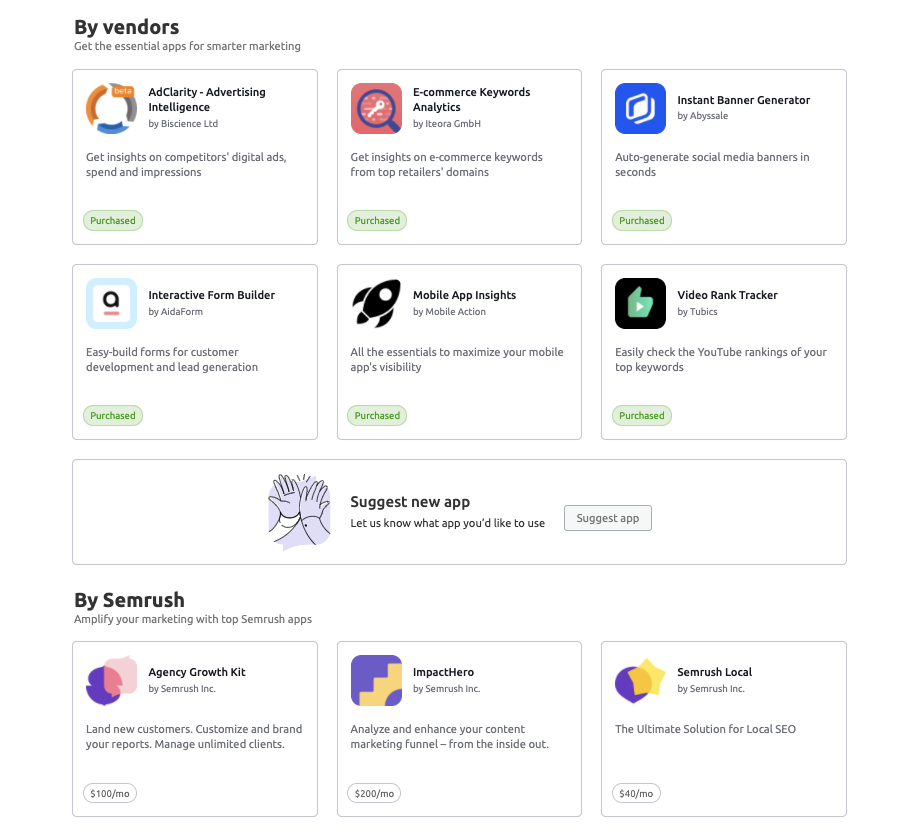
Task: Click the AdClarity app logo icon
Action: pyautogui.click(x=111, y=108)
